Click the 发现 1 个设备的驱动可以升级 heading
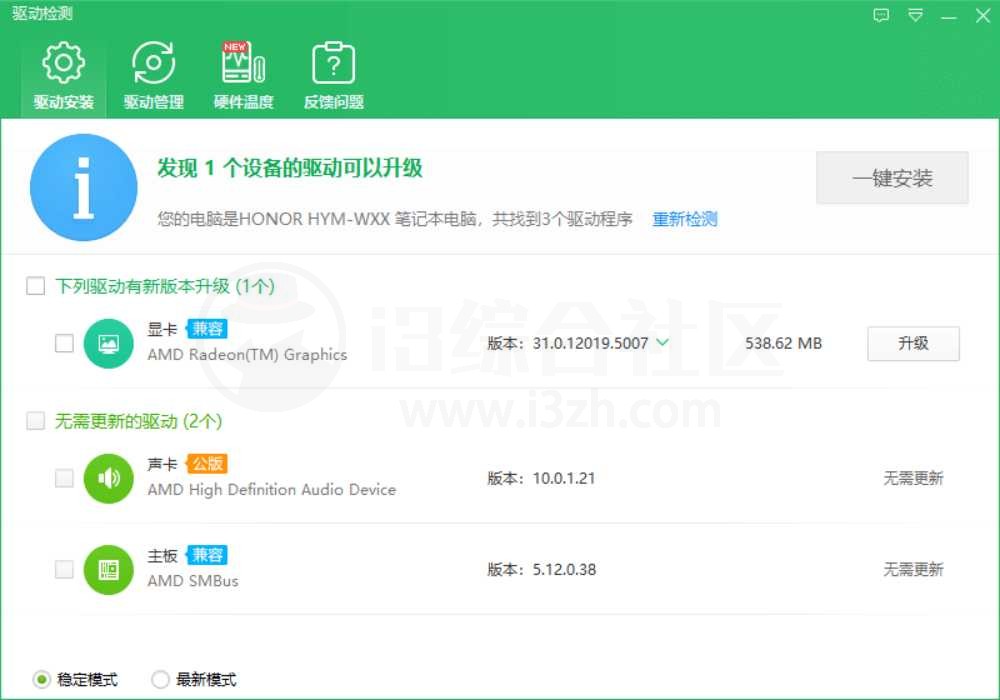The height and width of the screenshot is (700, 1000). [x=290, y=168]
